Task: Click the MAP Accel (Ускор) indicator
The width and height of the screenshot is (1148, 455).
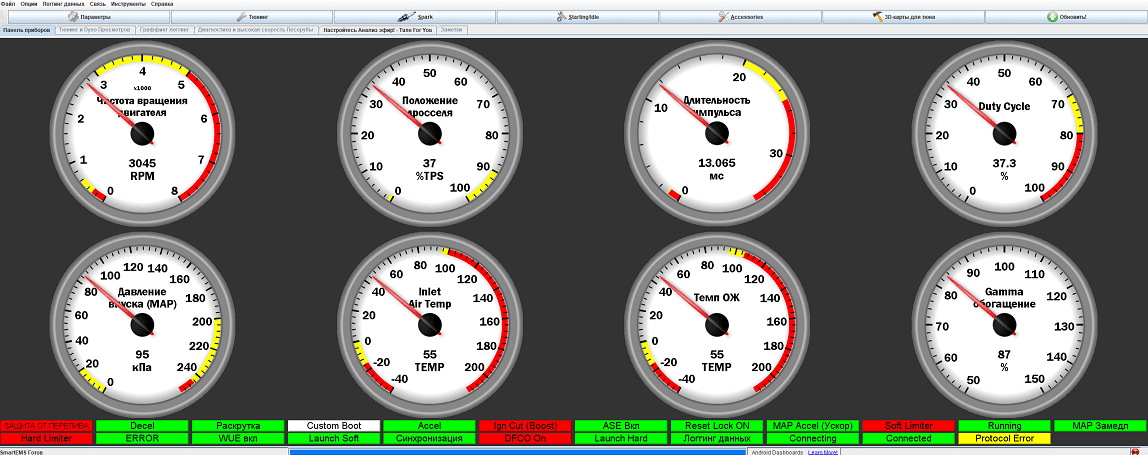Action: (813, 426)
